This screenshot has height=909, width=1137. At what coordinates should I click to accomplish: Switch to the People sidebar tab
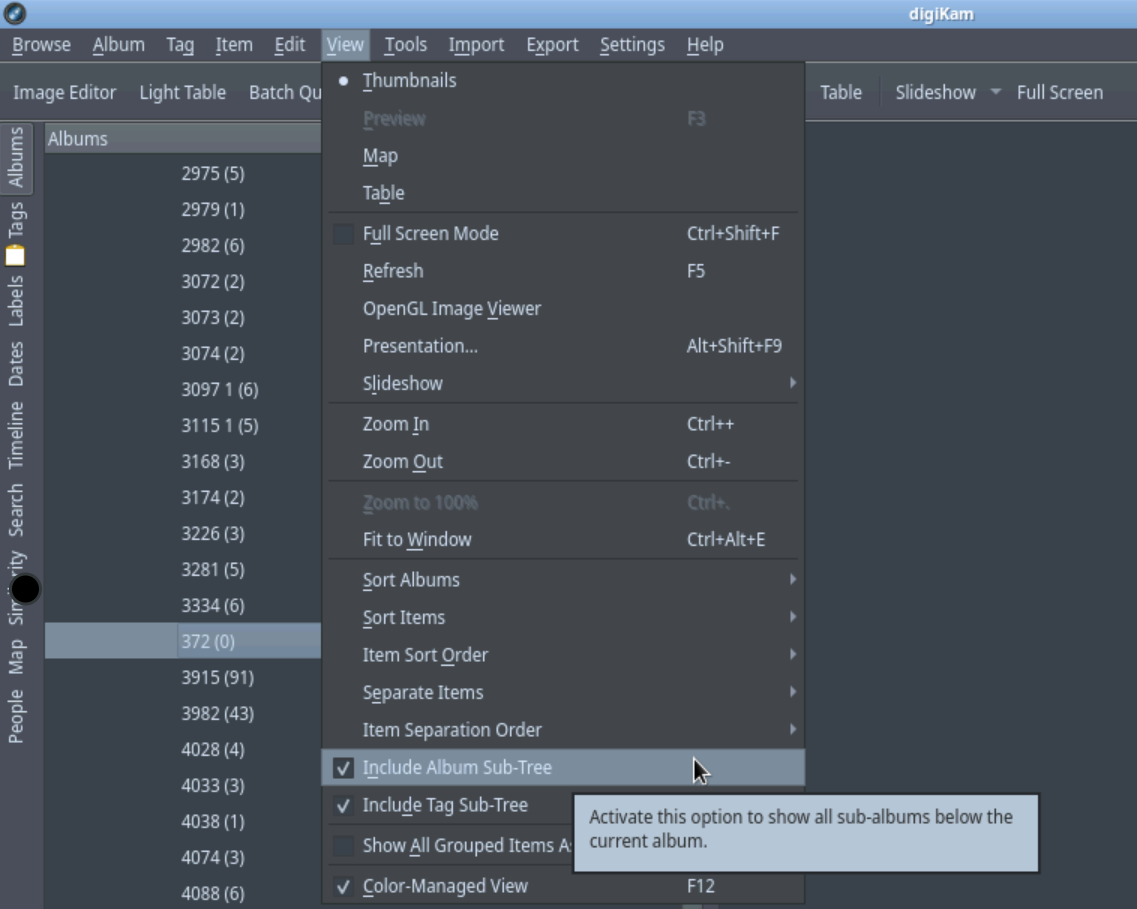(x=15, y=716)
